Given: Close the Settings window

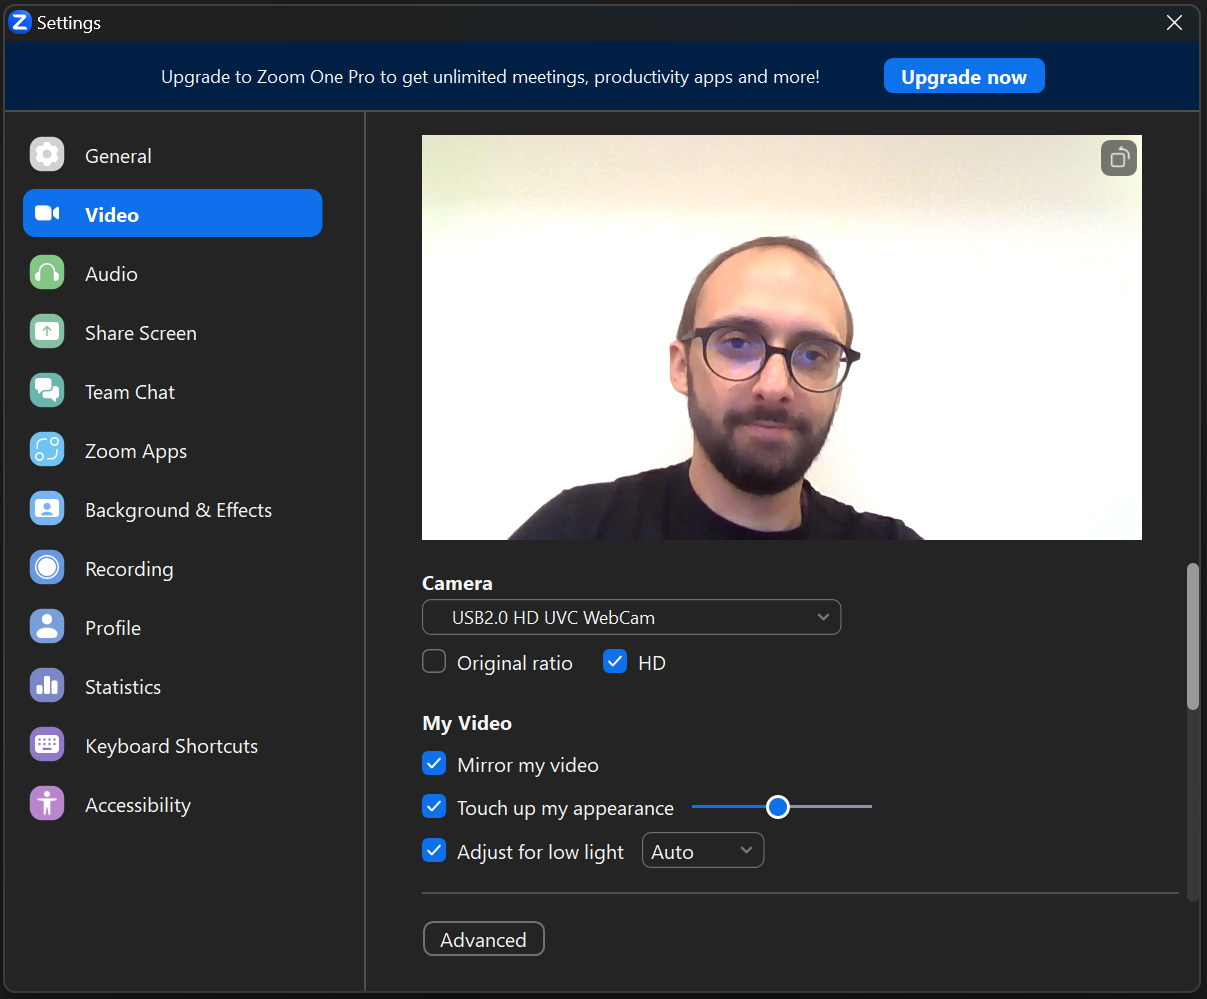Looking at the screenshot, I should [1175, 22].
